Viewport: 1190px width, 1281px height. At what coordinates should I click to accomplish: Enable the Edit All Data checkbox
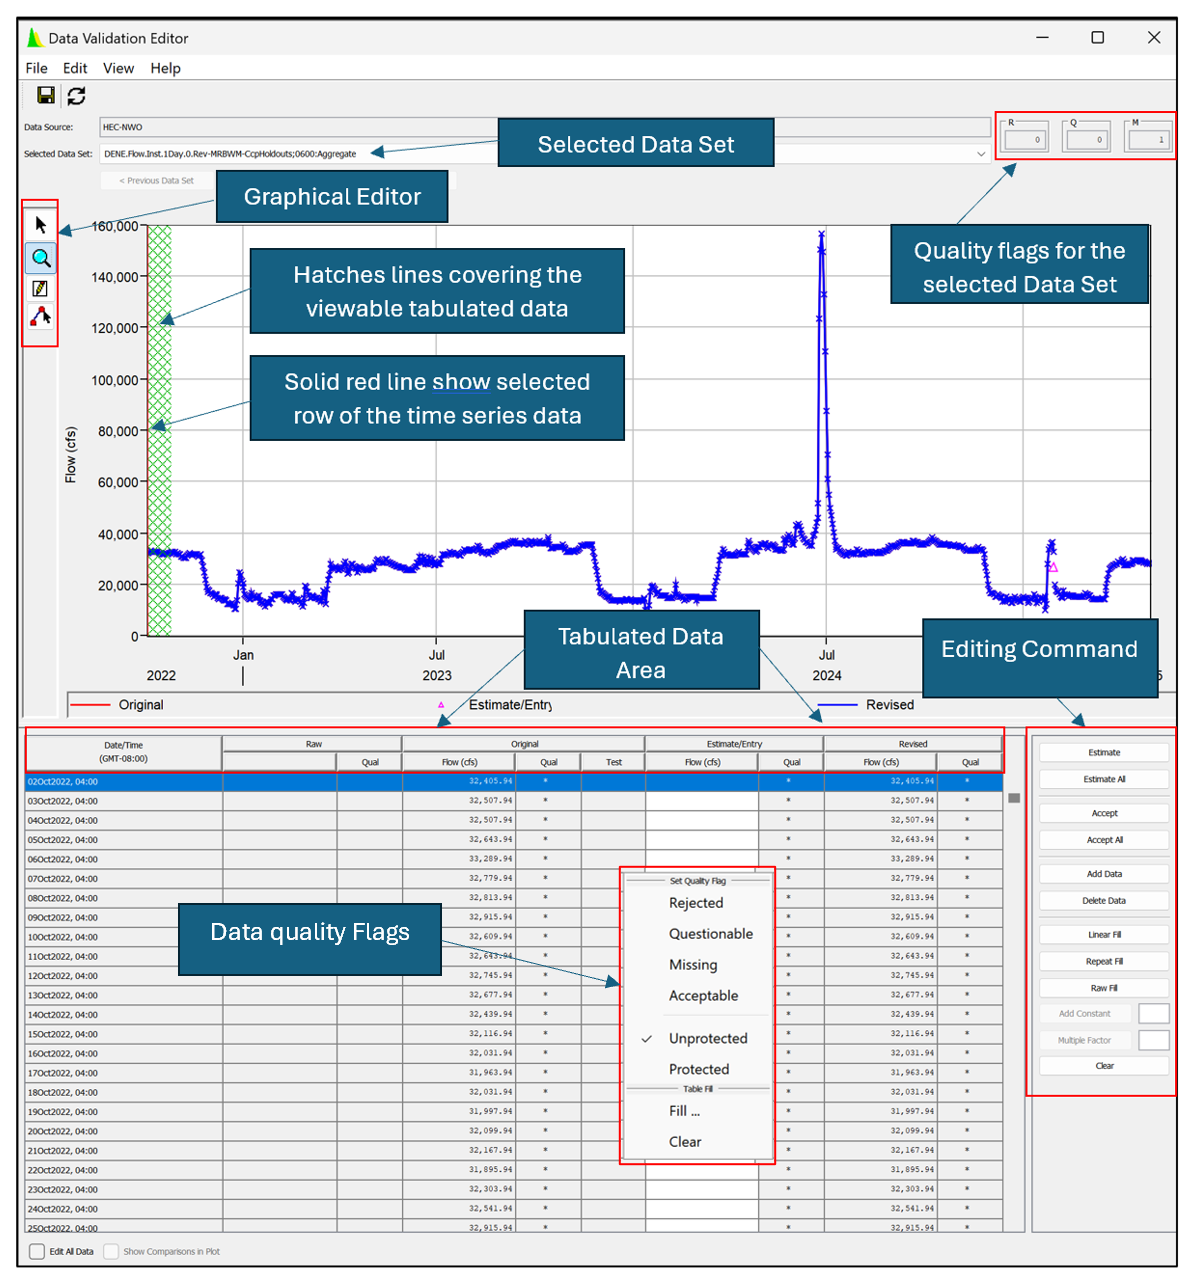tap(37, 1251)
